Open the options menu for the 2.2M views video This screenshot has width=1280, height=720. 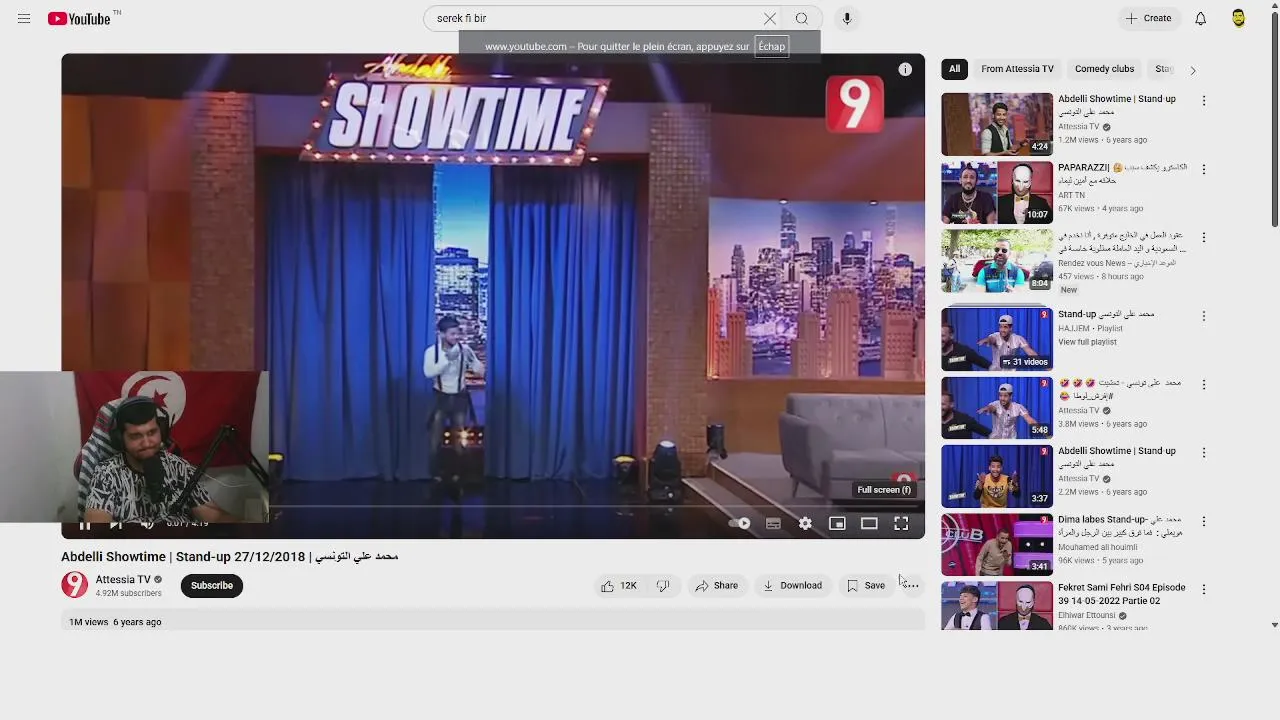coord(1204,453)
